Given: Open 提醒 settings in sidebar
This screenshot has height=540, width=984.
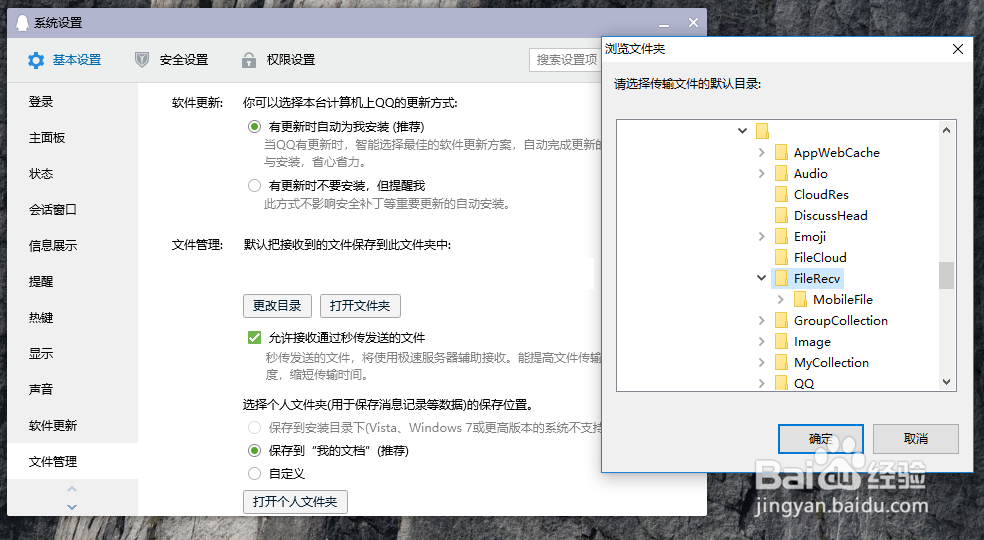Looking at the screenshot, I should (73, 282).
